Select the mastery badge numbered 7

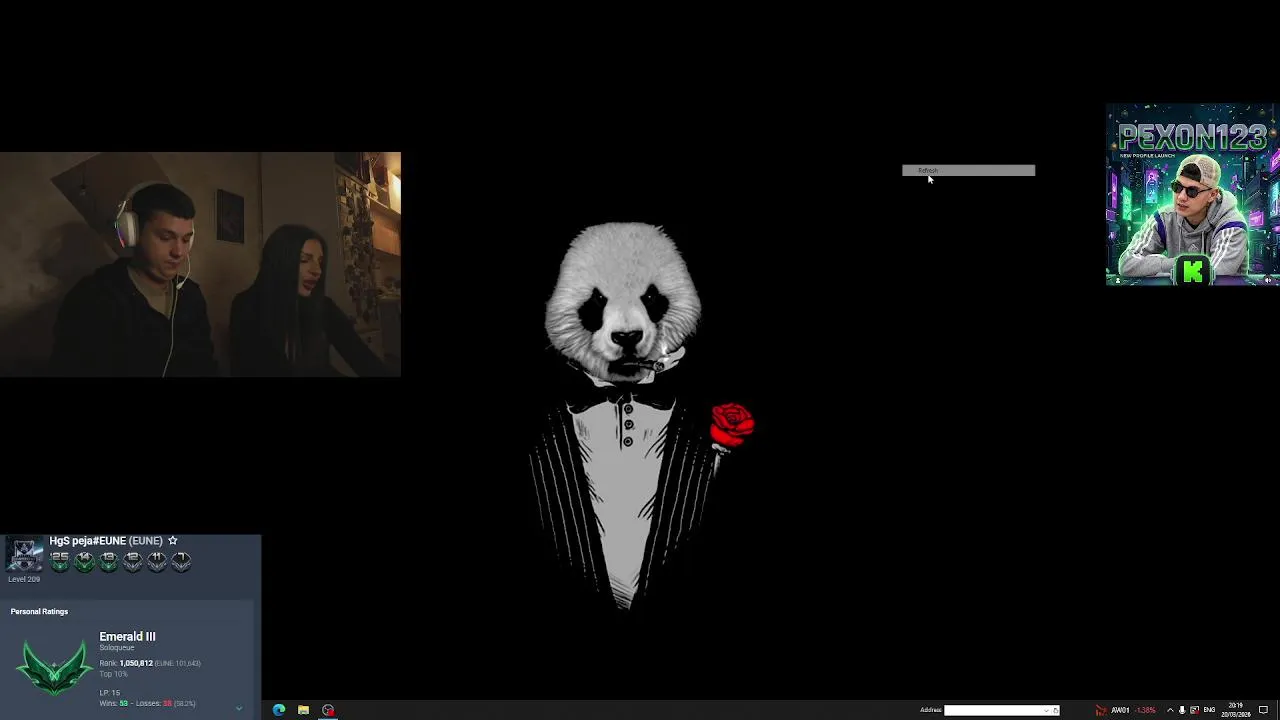tap(181, 561)
